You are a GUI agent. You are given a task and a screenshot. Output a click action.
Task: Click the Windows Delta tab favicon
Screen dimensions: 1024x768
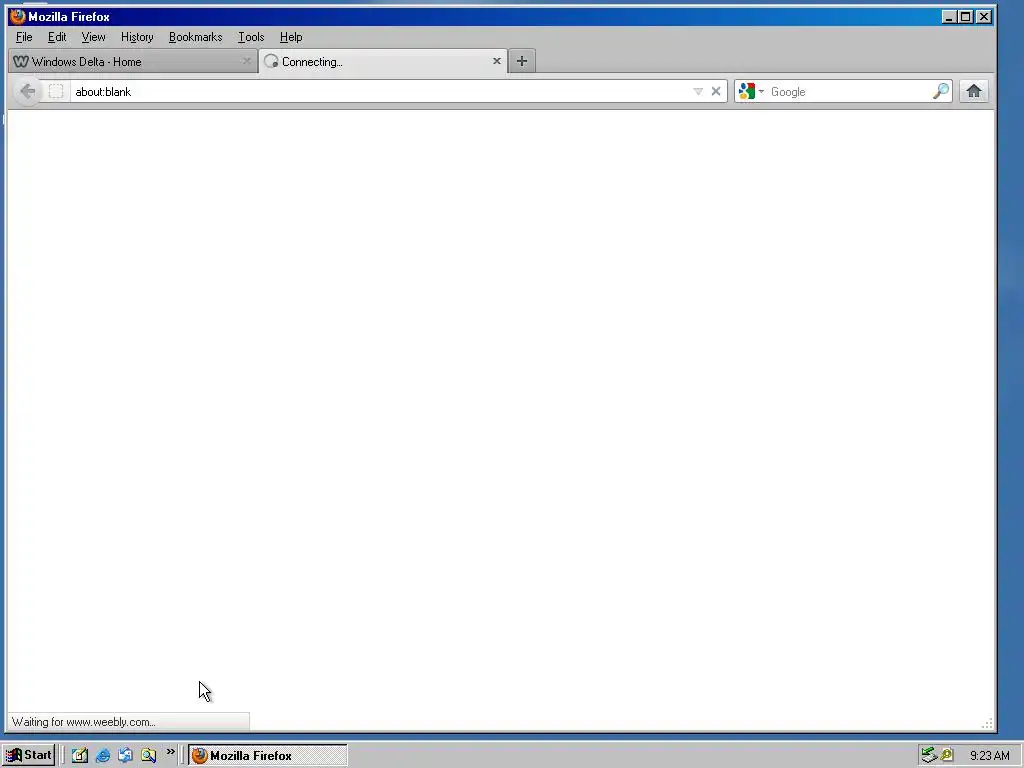pyautogui.click(x=21, y=61)
